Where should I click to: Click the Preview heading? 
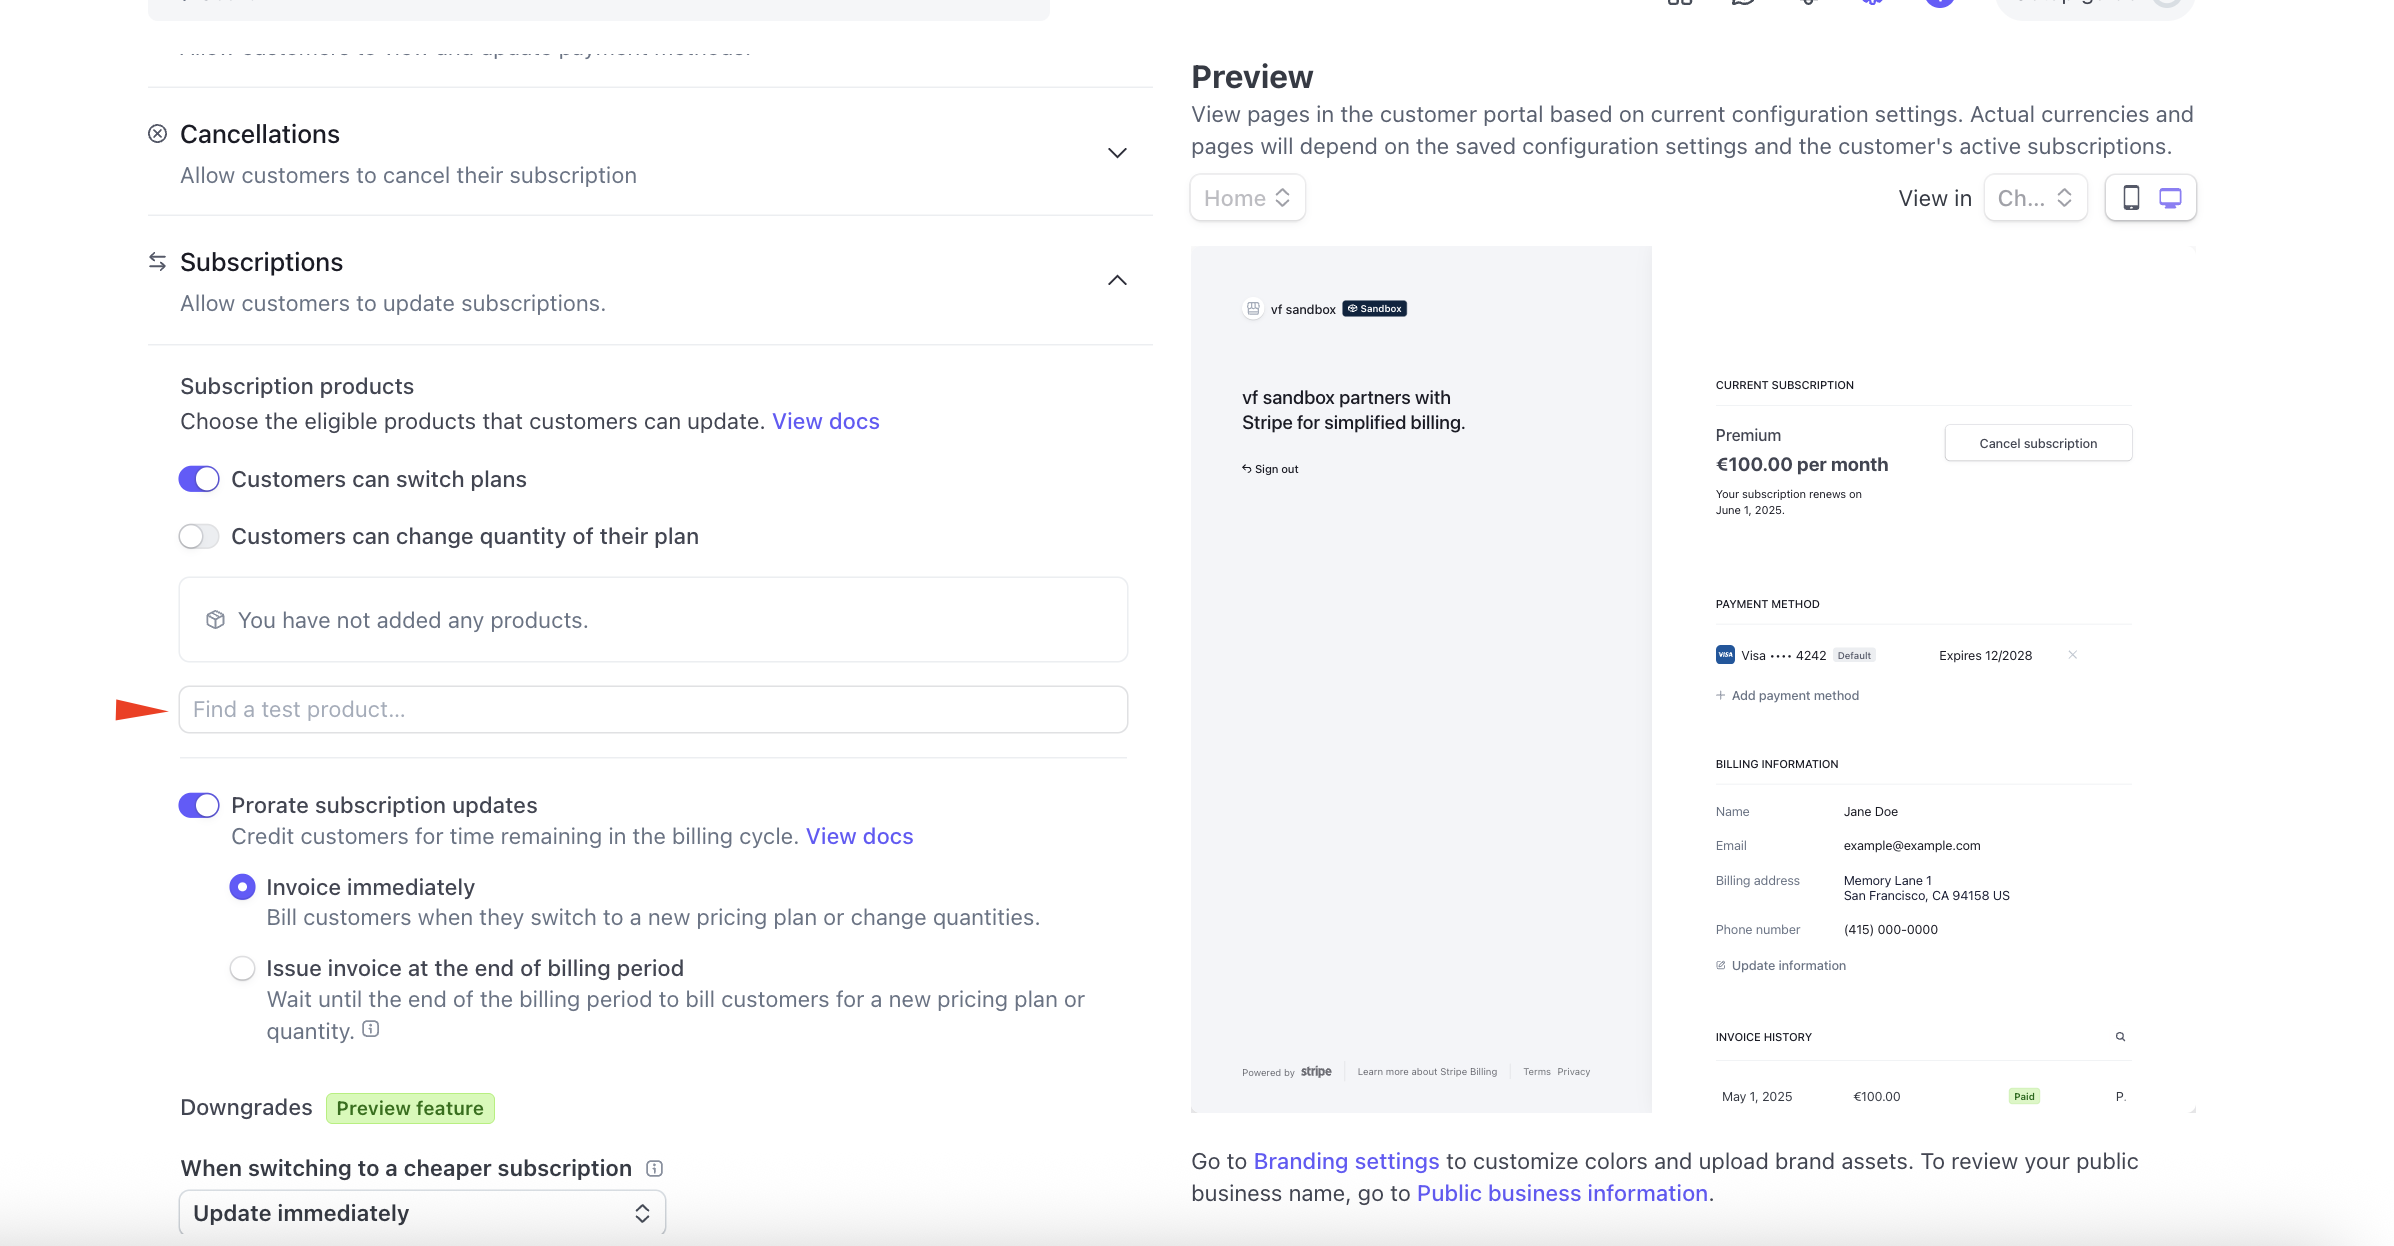[x=1252, y=77]
